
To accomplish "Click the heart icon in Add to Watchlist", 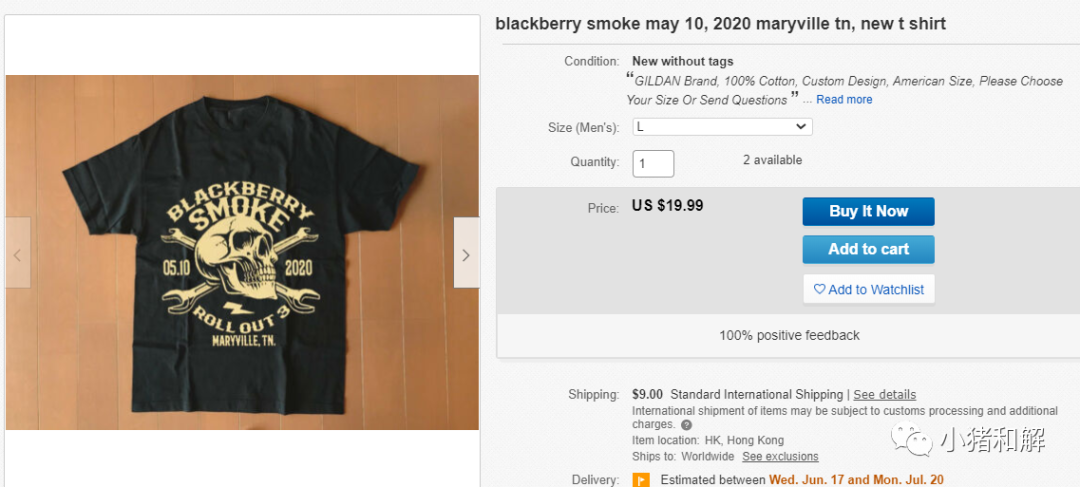I will [x=819, y=289].
